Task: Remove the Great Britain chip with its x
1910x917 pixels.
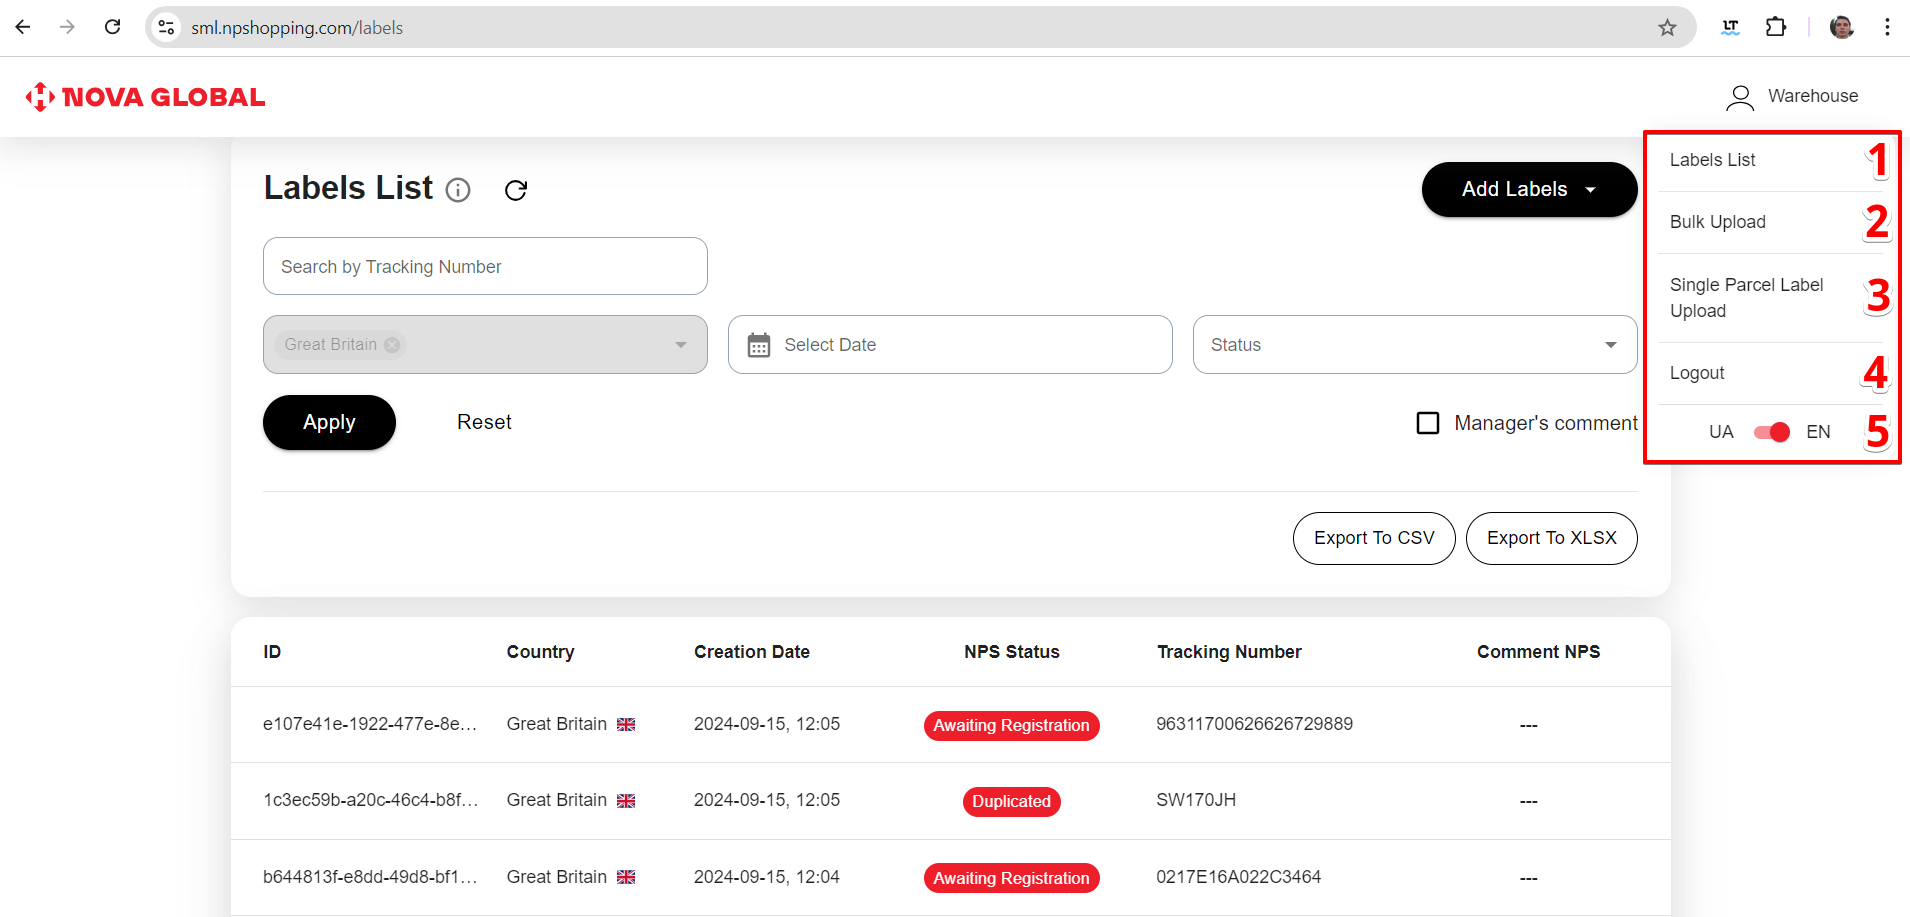Action: [x=393, y=345]
